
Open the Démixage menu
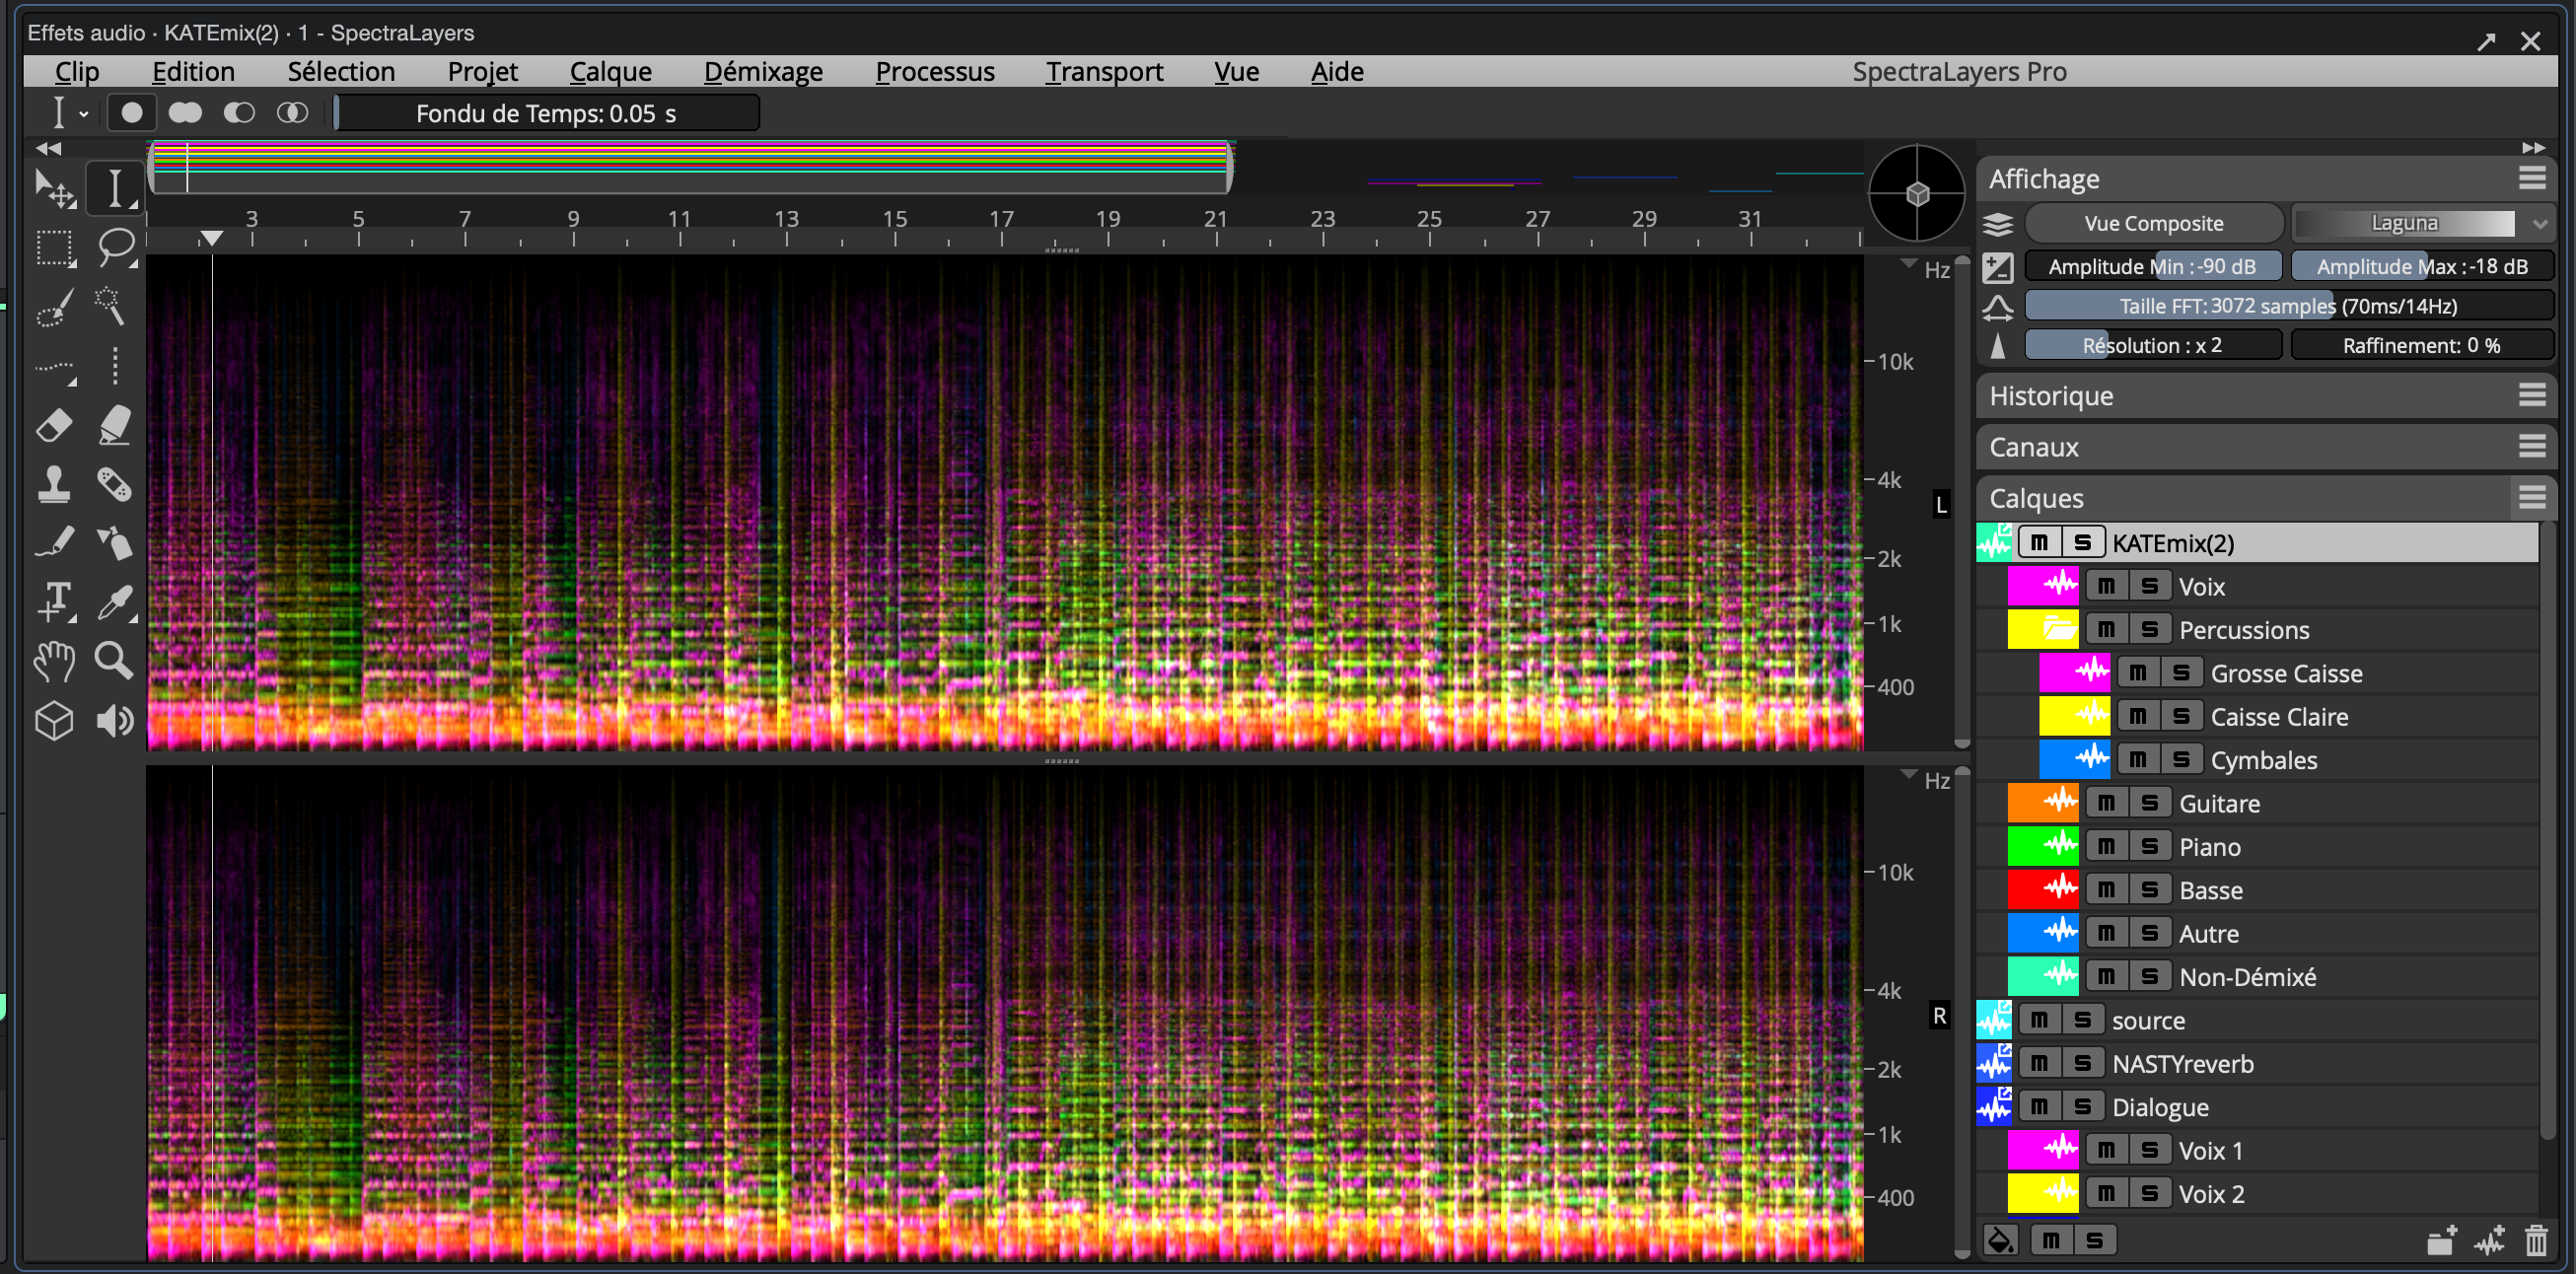763,72
